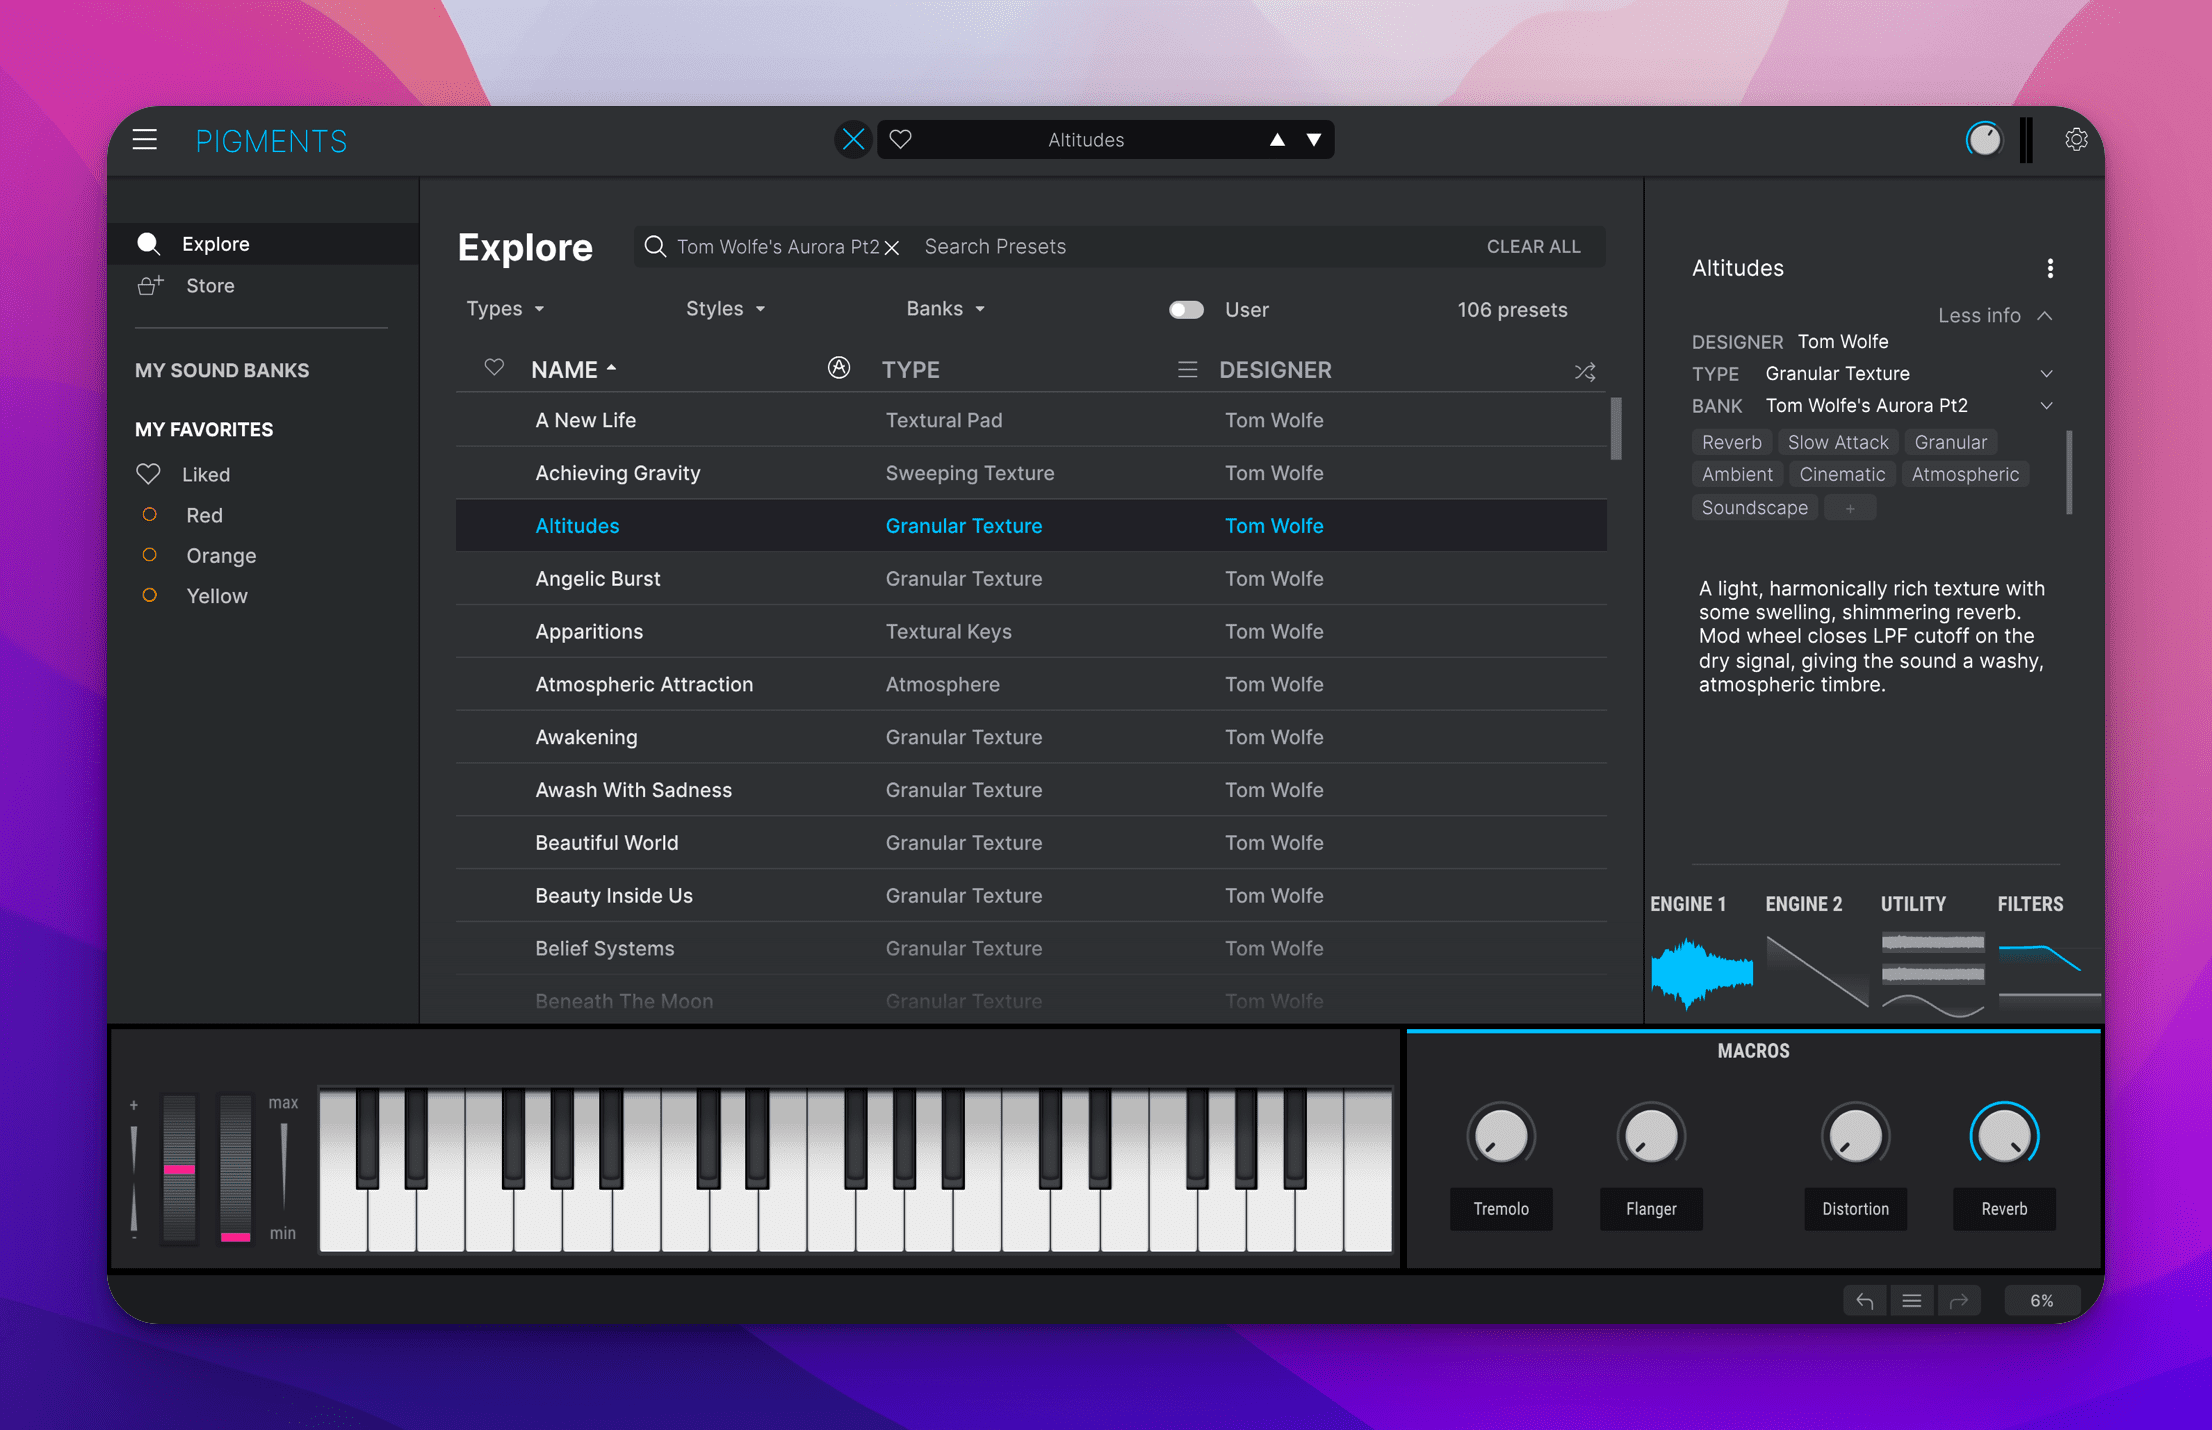This screenshot has height=1430, width=2212.
Task: Go to previous preset with up arrow
Action: [x=1277, y=140]
